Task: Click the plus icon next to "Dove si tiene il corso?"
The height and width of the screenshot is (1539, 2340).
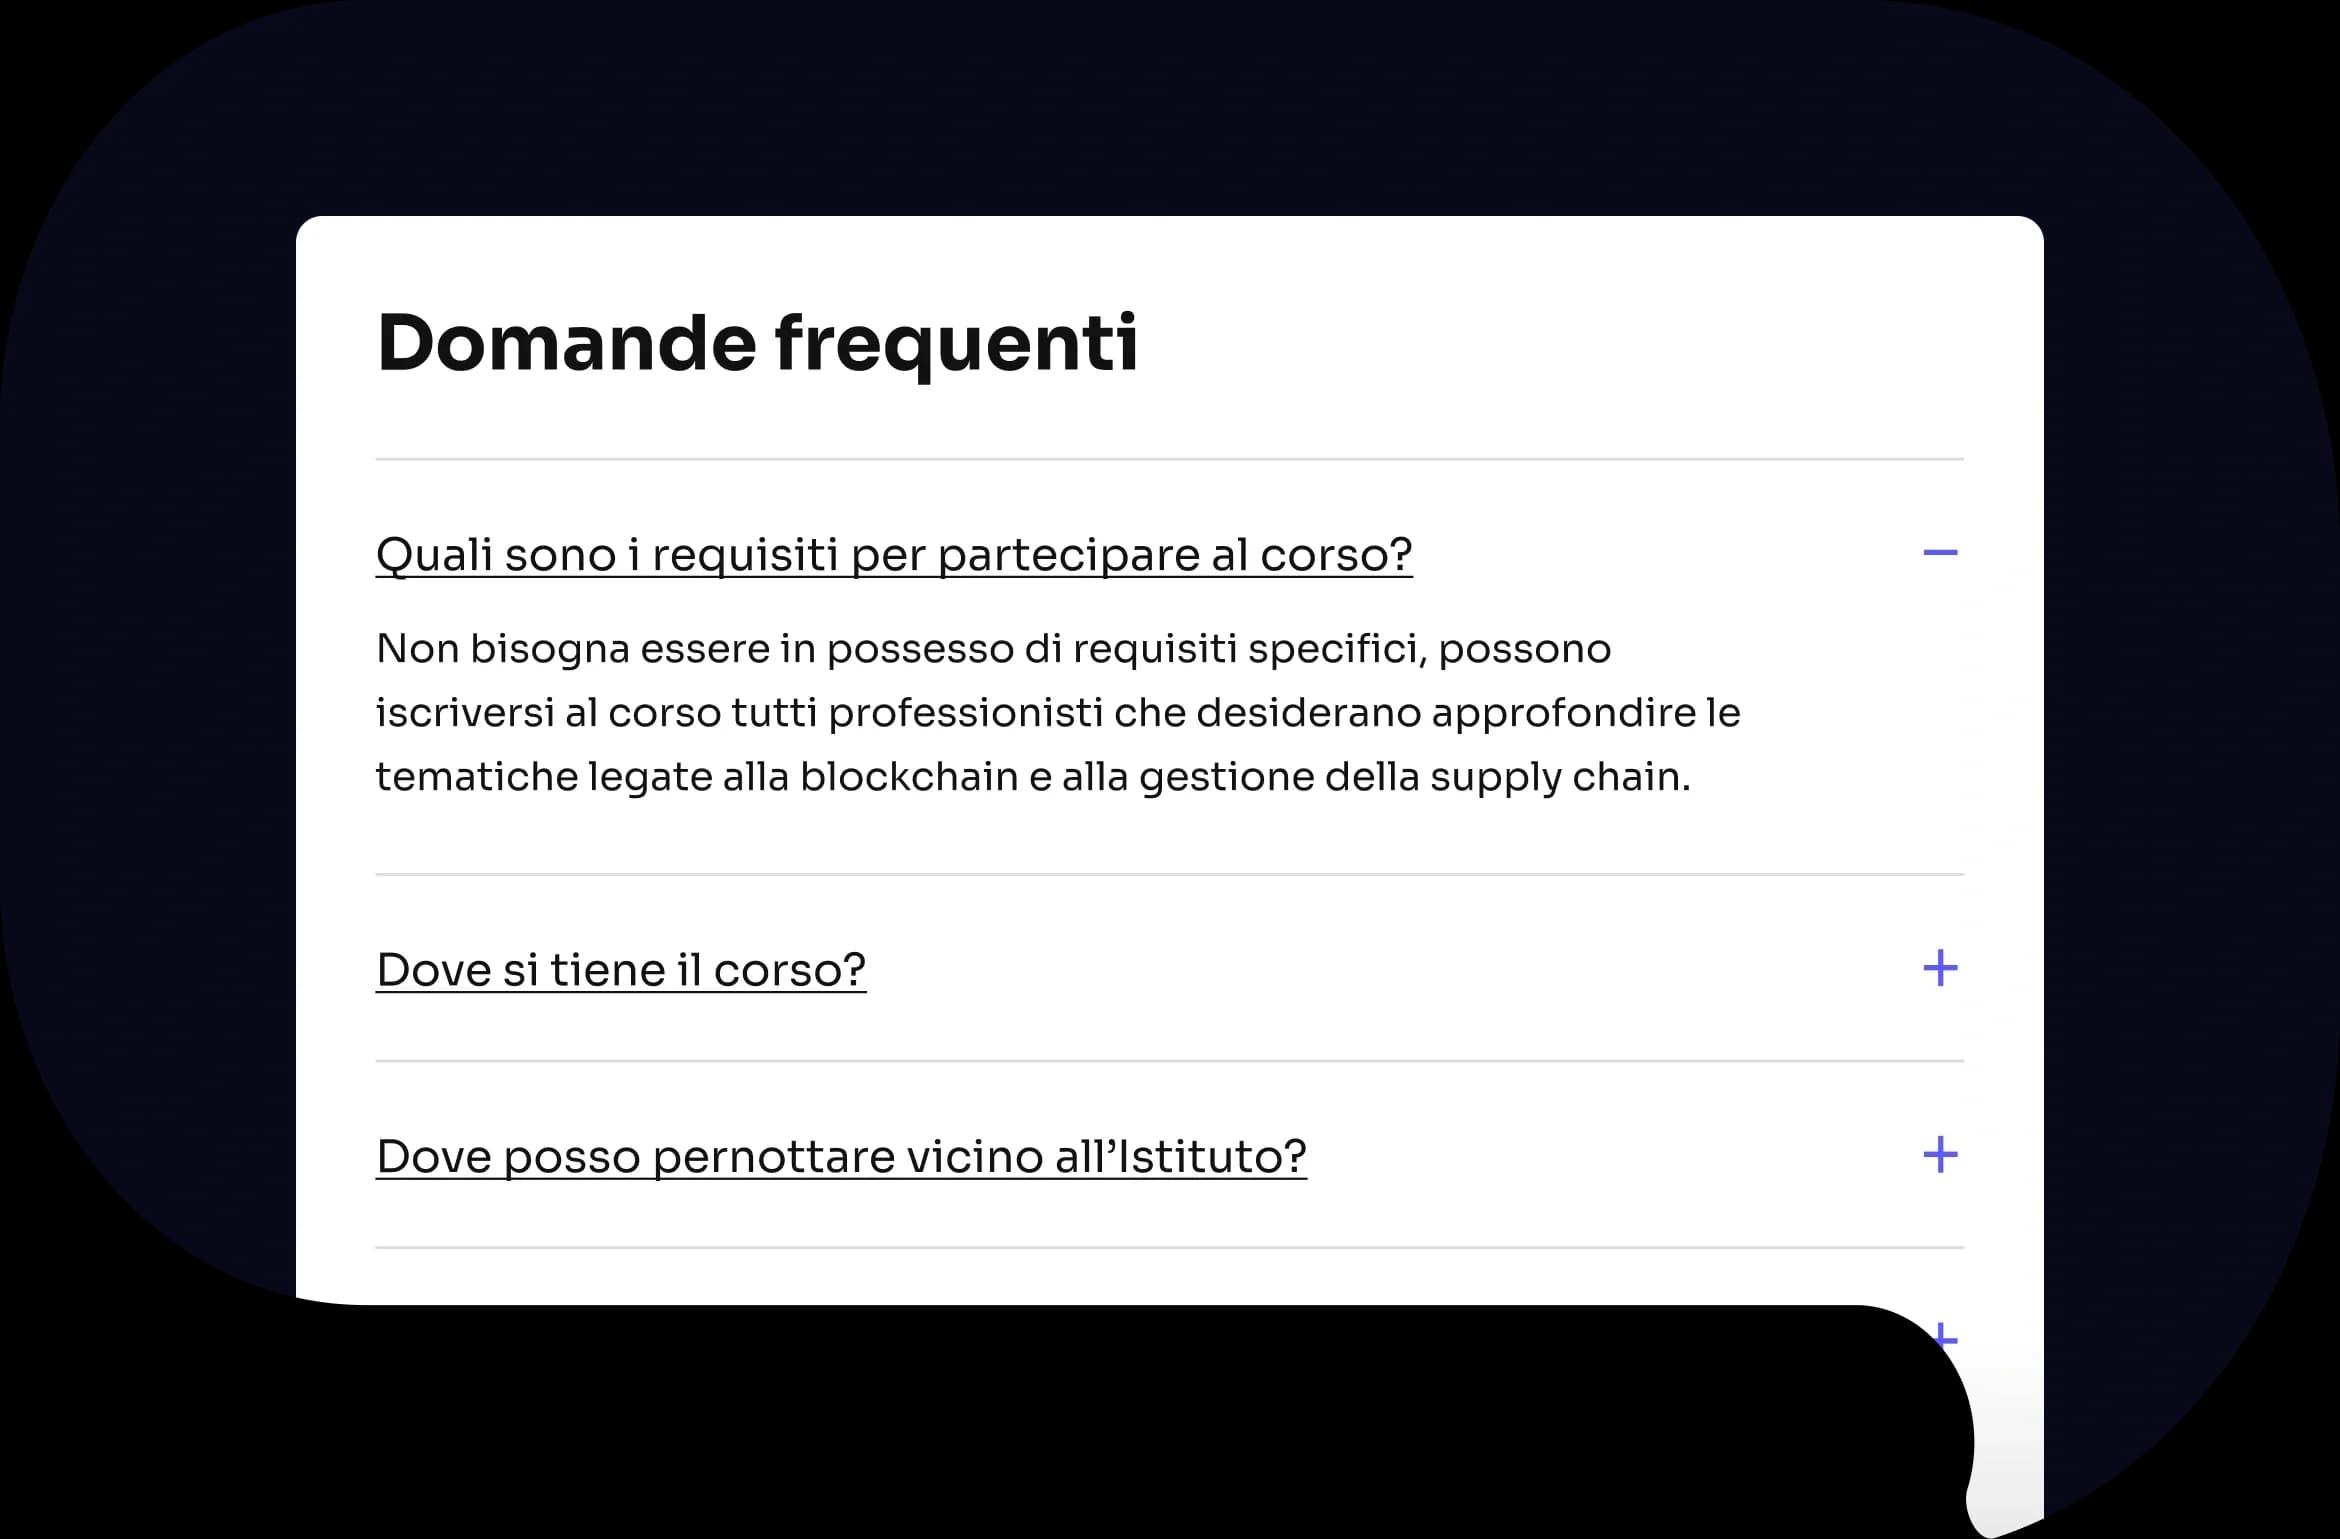Action: point(1940,968)
